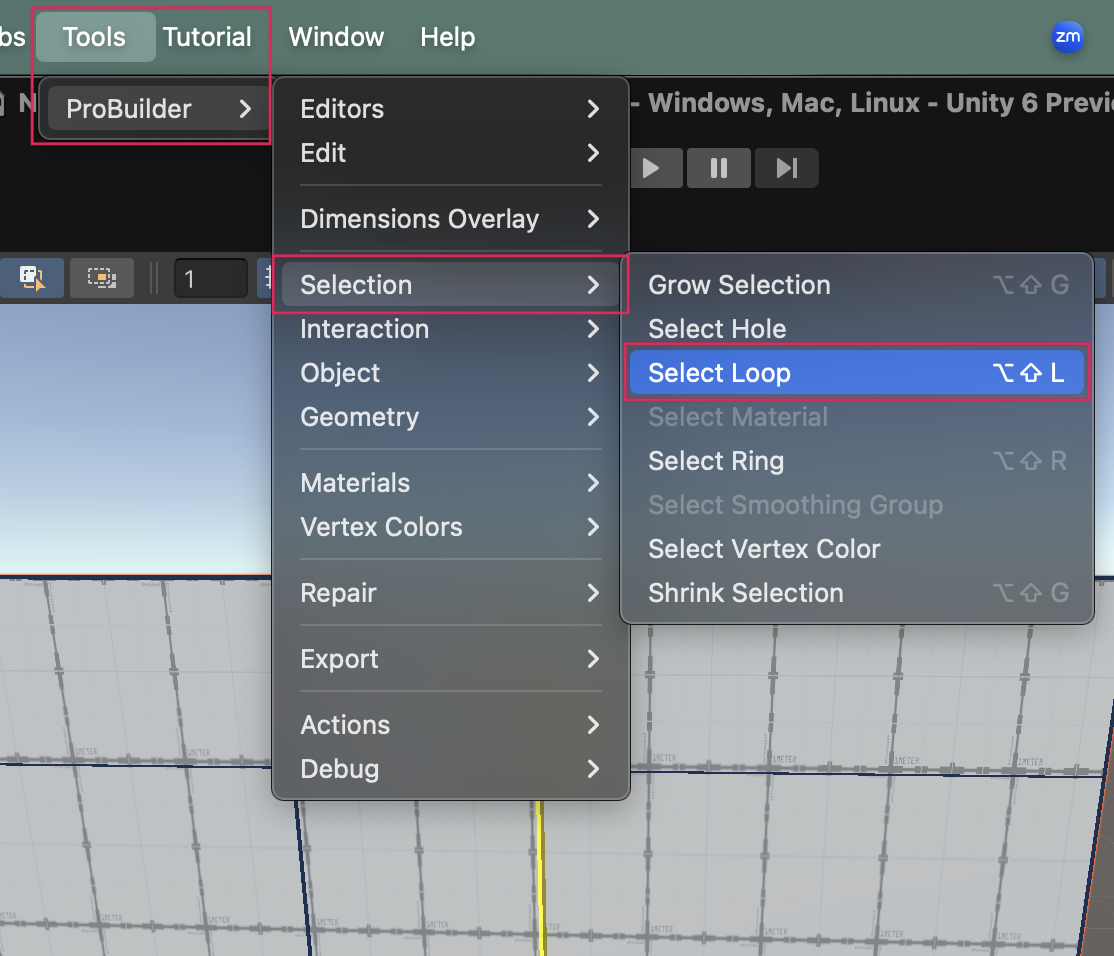Choose Select Loop

point(856,373)
